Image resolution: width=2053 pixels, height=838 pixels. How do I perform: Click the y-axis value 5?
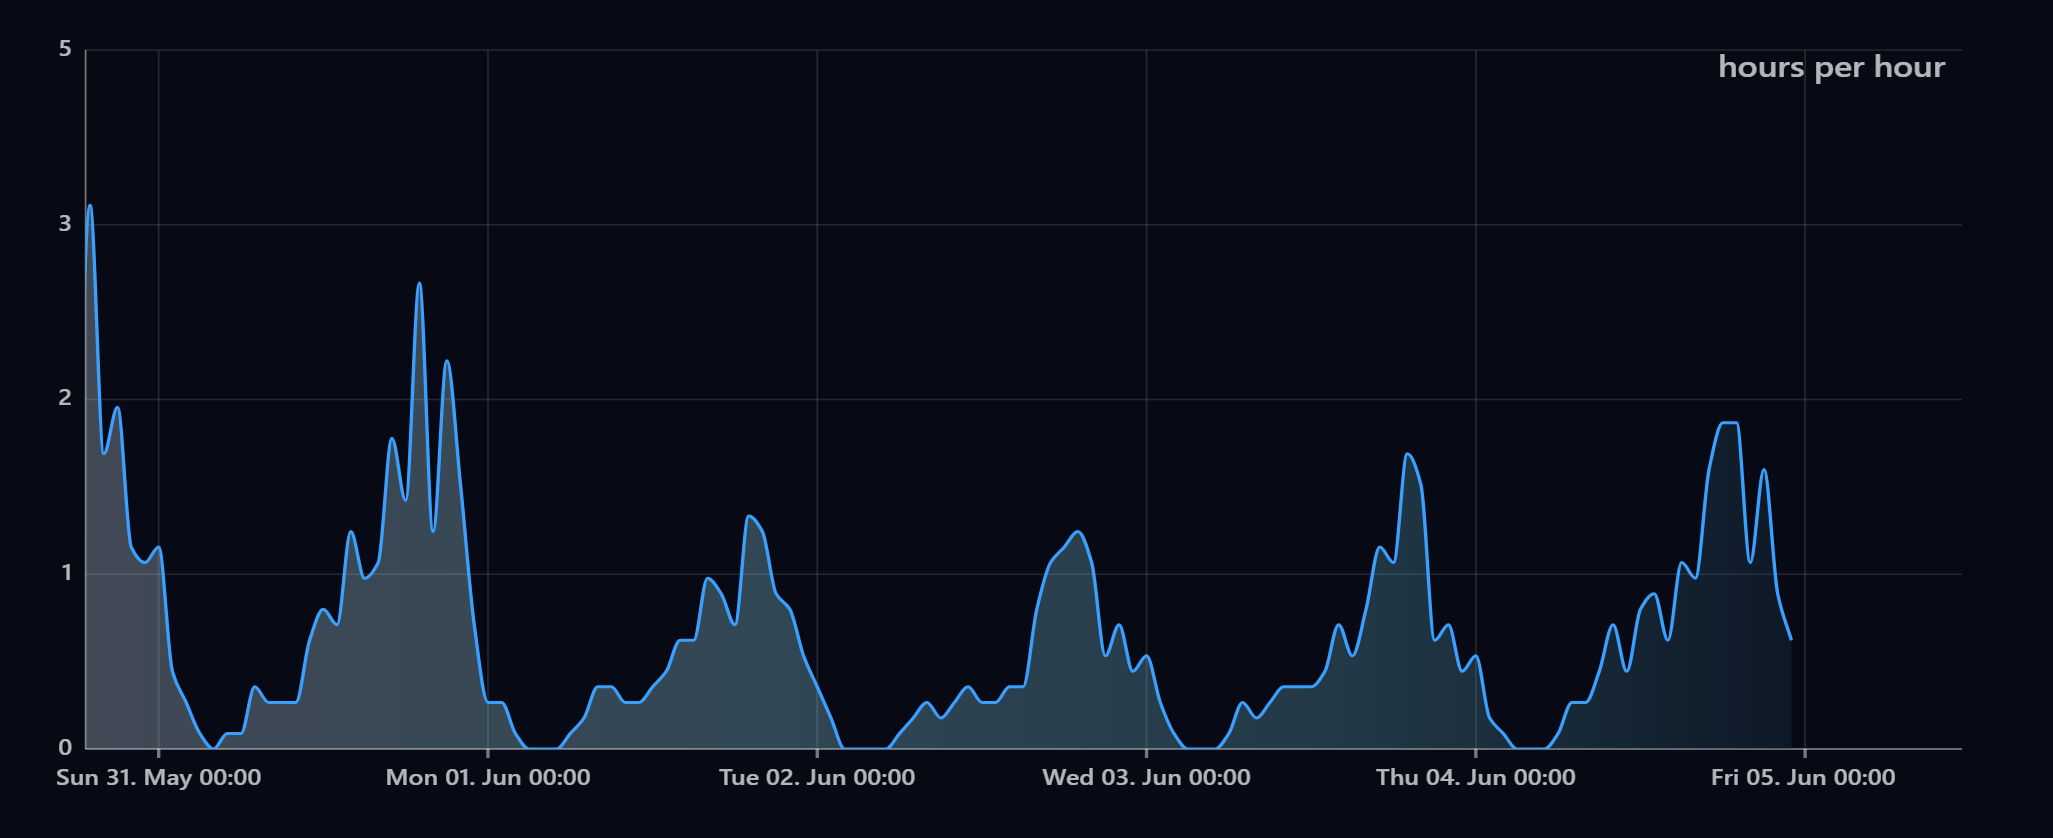tap(65, 49)
